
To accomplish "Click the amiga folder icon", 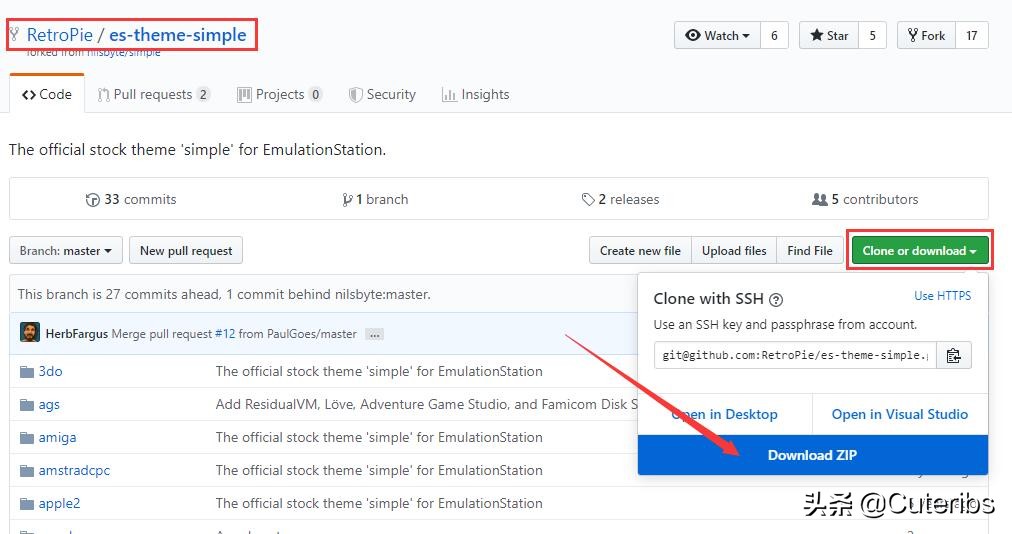I will pos(27,438).
